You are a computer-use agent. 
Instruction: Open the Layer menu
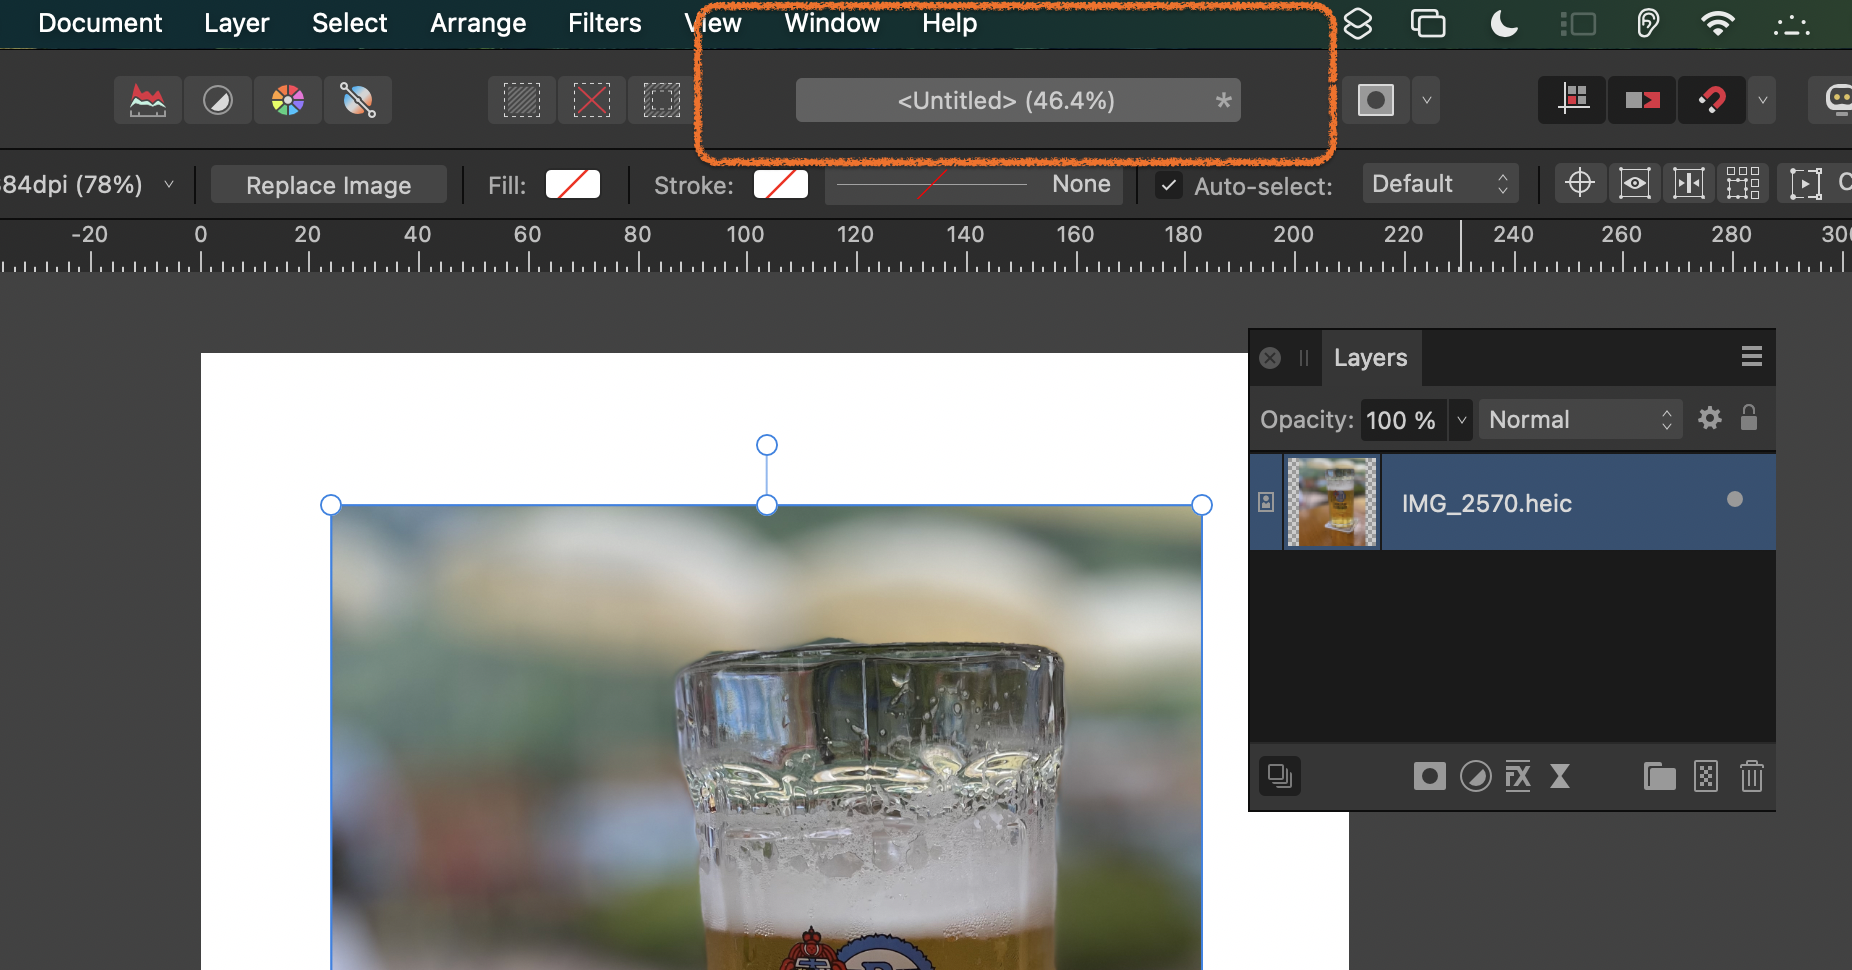coord(237,23)
